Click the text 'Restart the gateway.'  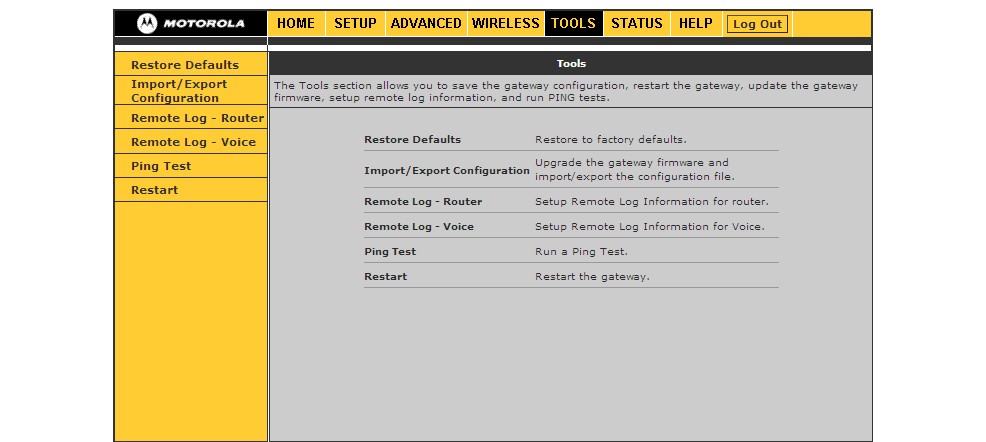coord(592,277)
